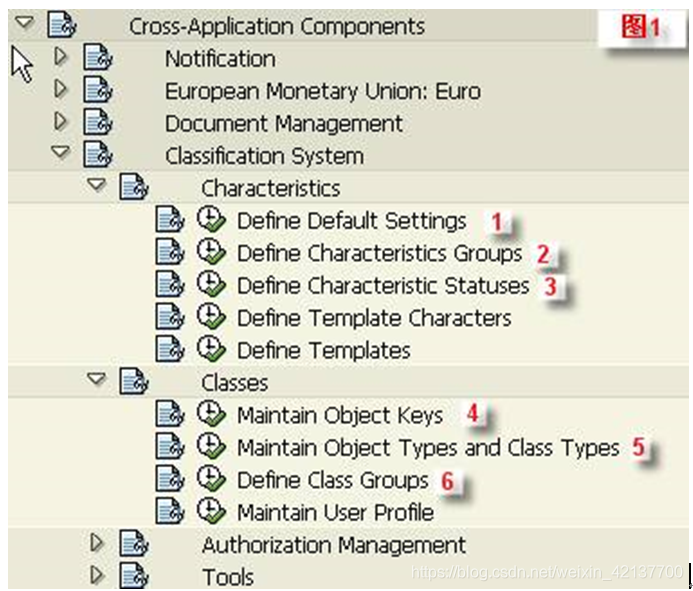Image resolution: width=693 pixels, height=591 pixels.
Task: Collapse the Classification System node
Action: click(x=61, y=152)
